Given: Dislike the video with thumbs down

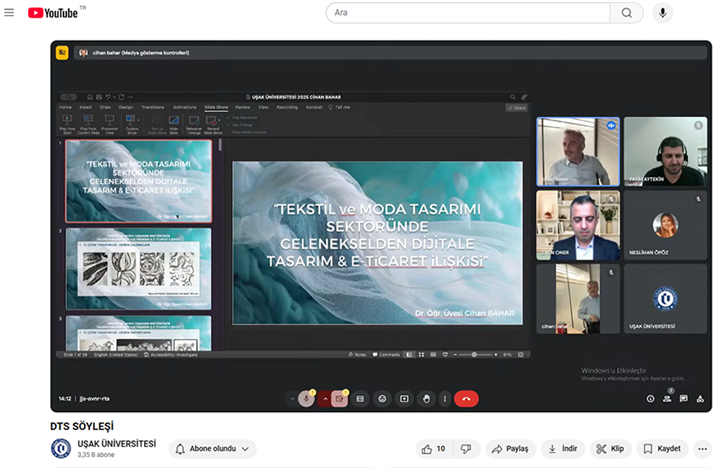Looking at the screenshot, I should pos(466,449).
